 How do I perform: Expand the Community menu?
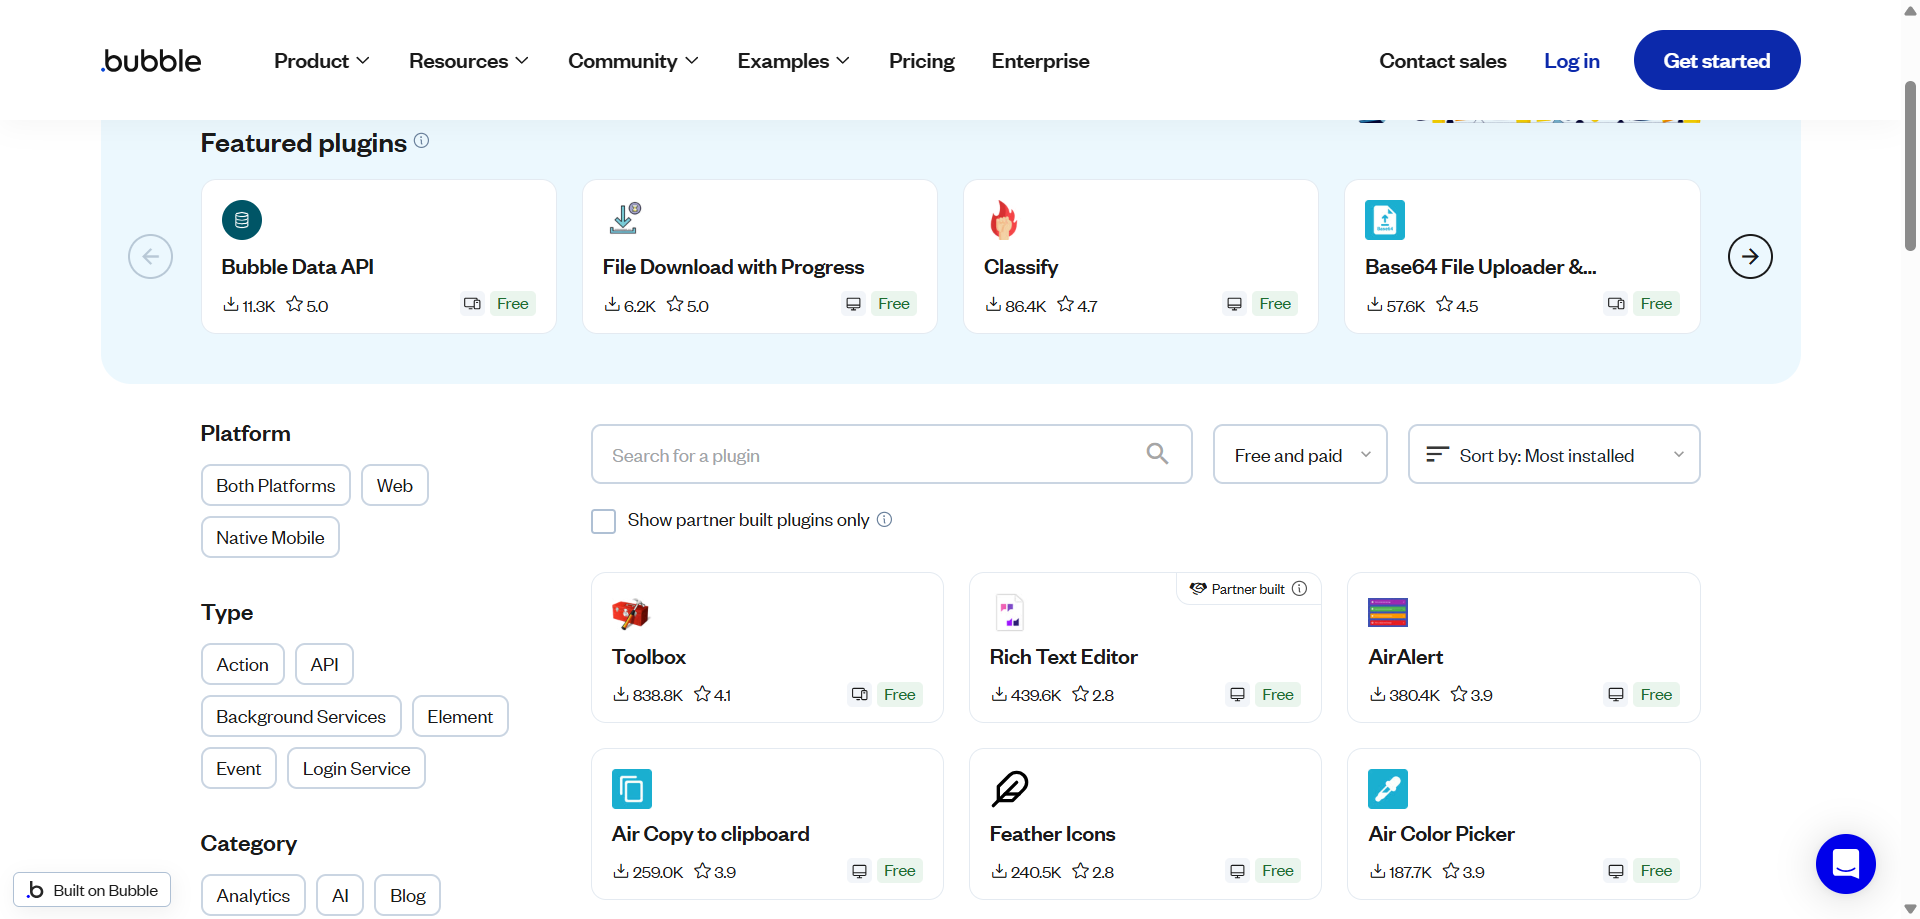coord(633,61)
